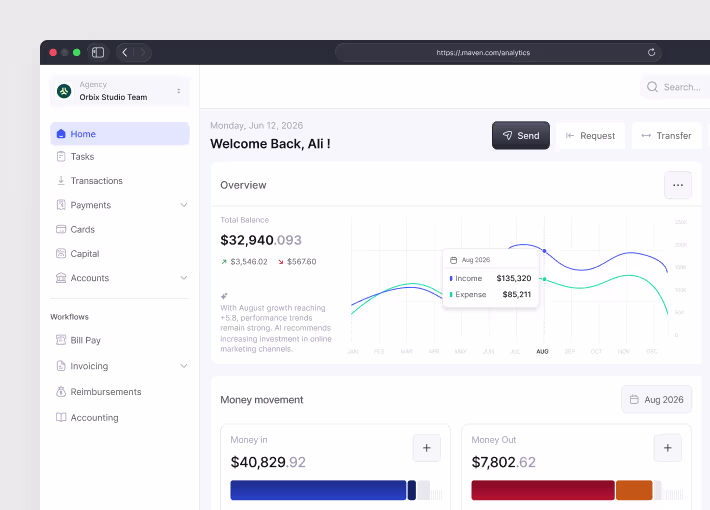Click the browser address bar URL
The height and width of the screenshot is (510, 710).
(483, 53)
